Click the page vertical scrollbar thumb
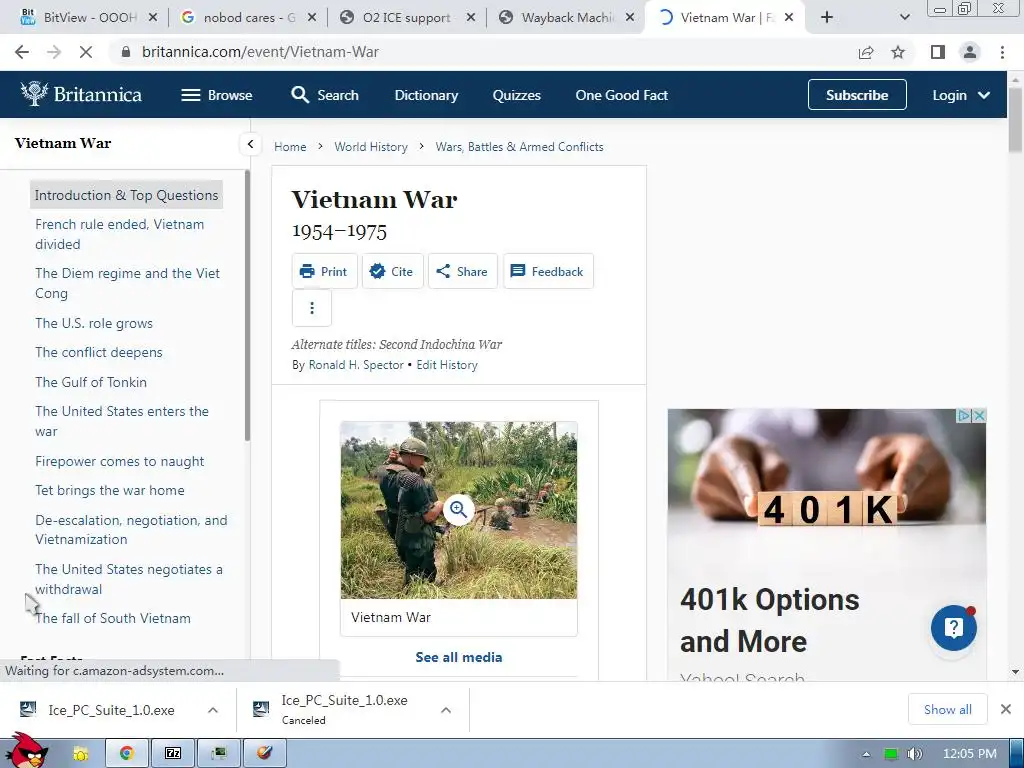This screenshot has width=1024, height=768. click(1016, 121)
